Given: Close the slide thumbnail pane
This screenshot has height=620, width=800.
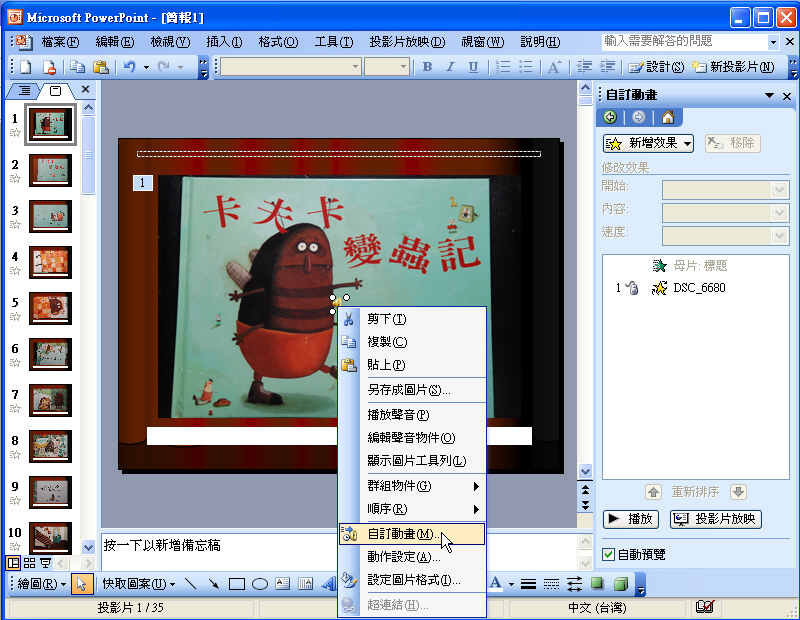Looking at the screenshot, I should (86, 90).
